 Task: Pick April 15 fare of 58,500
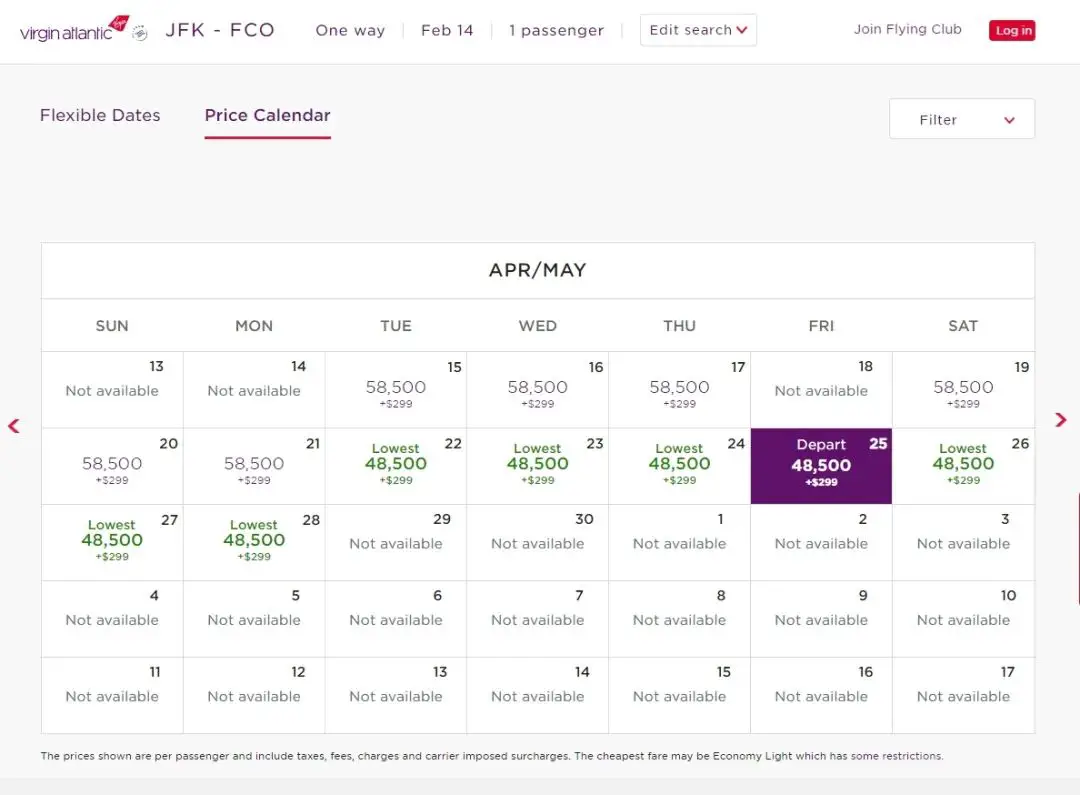click(x=396, y=390)
